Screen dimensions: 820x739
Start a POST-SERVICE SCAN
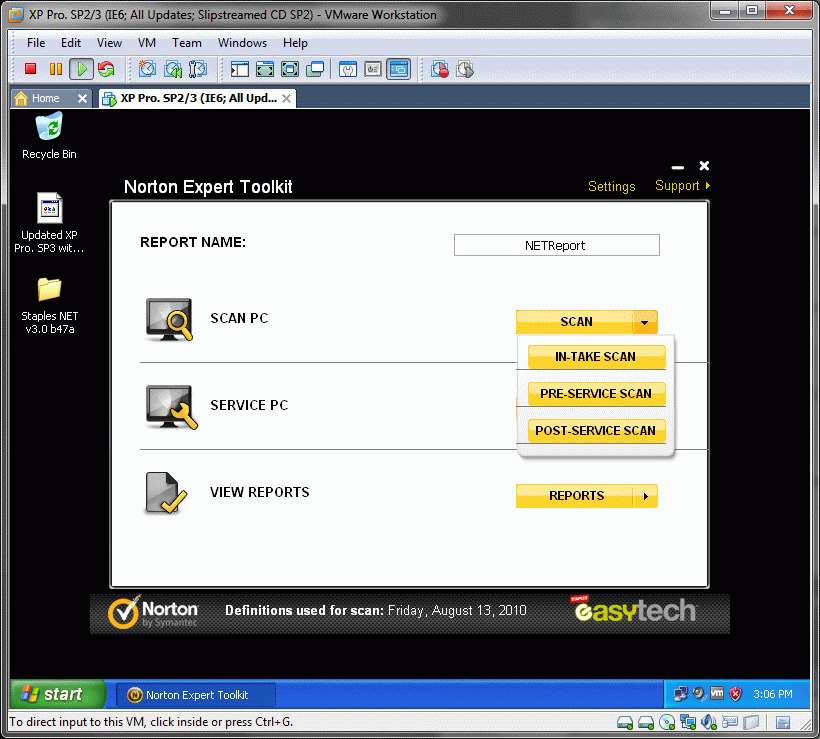596,430
